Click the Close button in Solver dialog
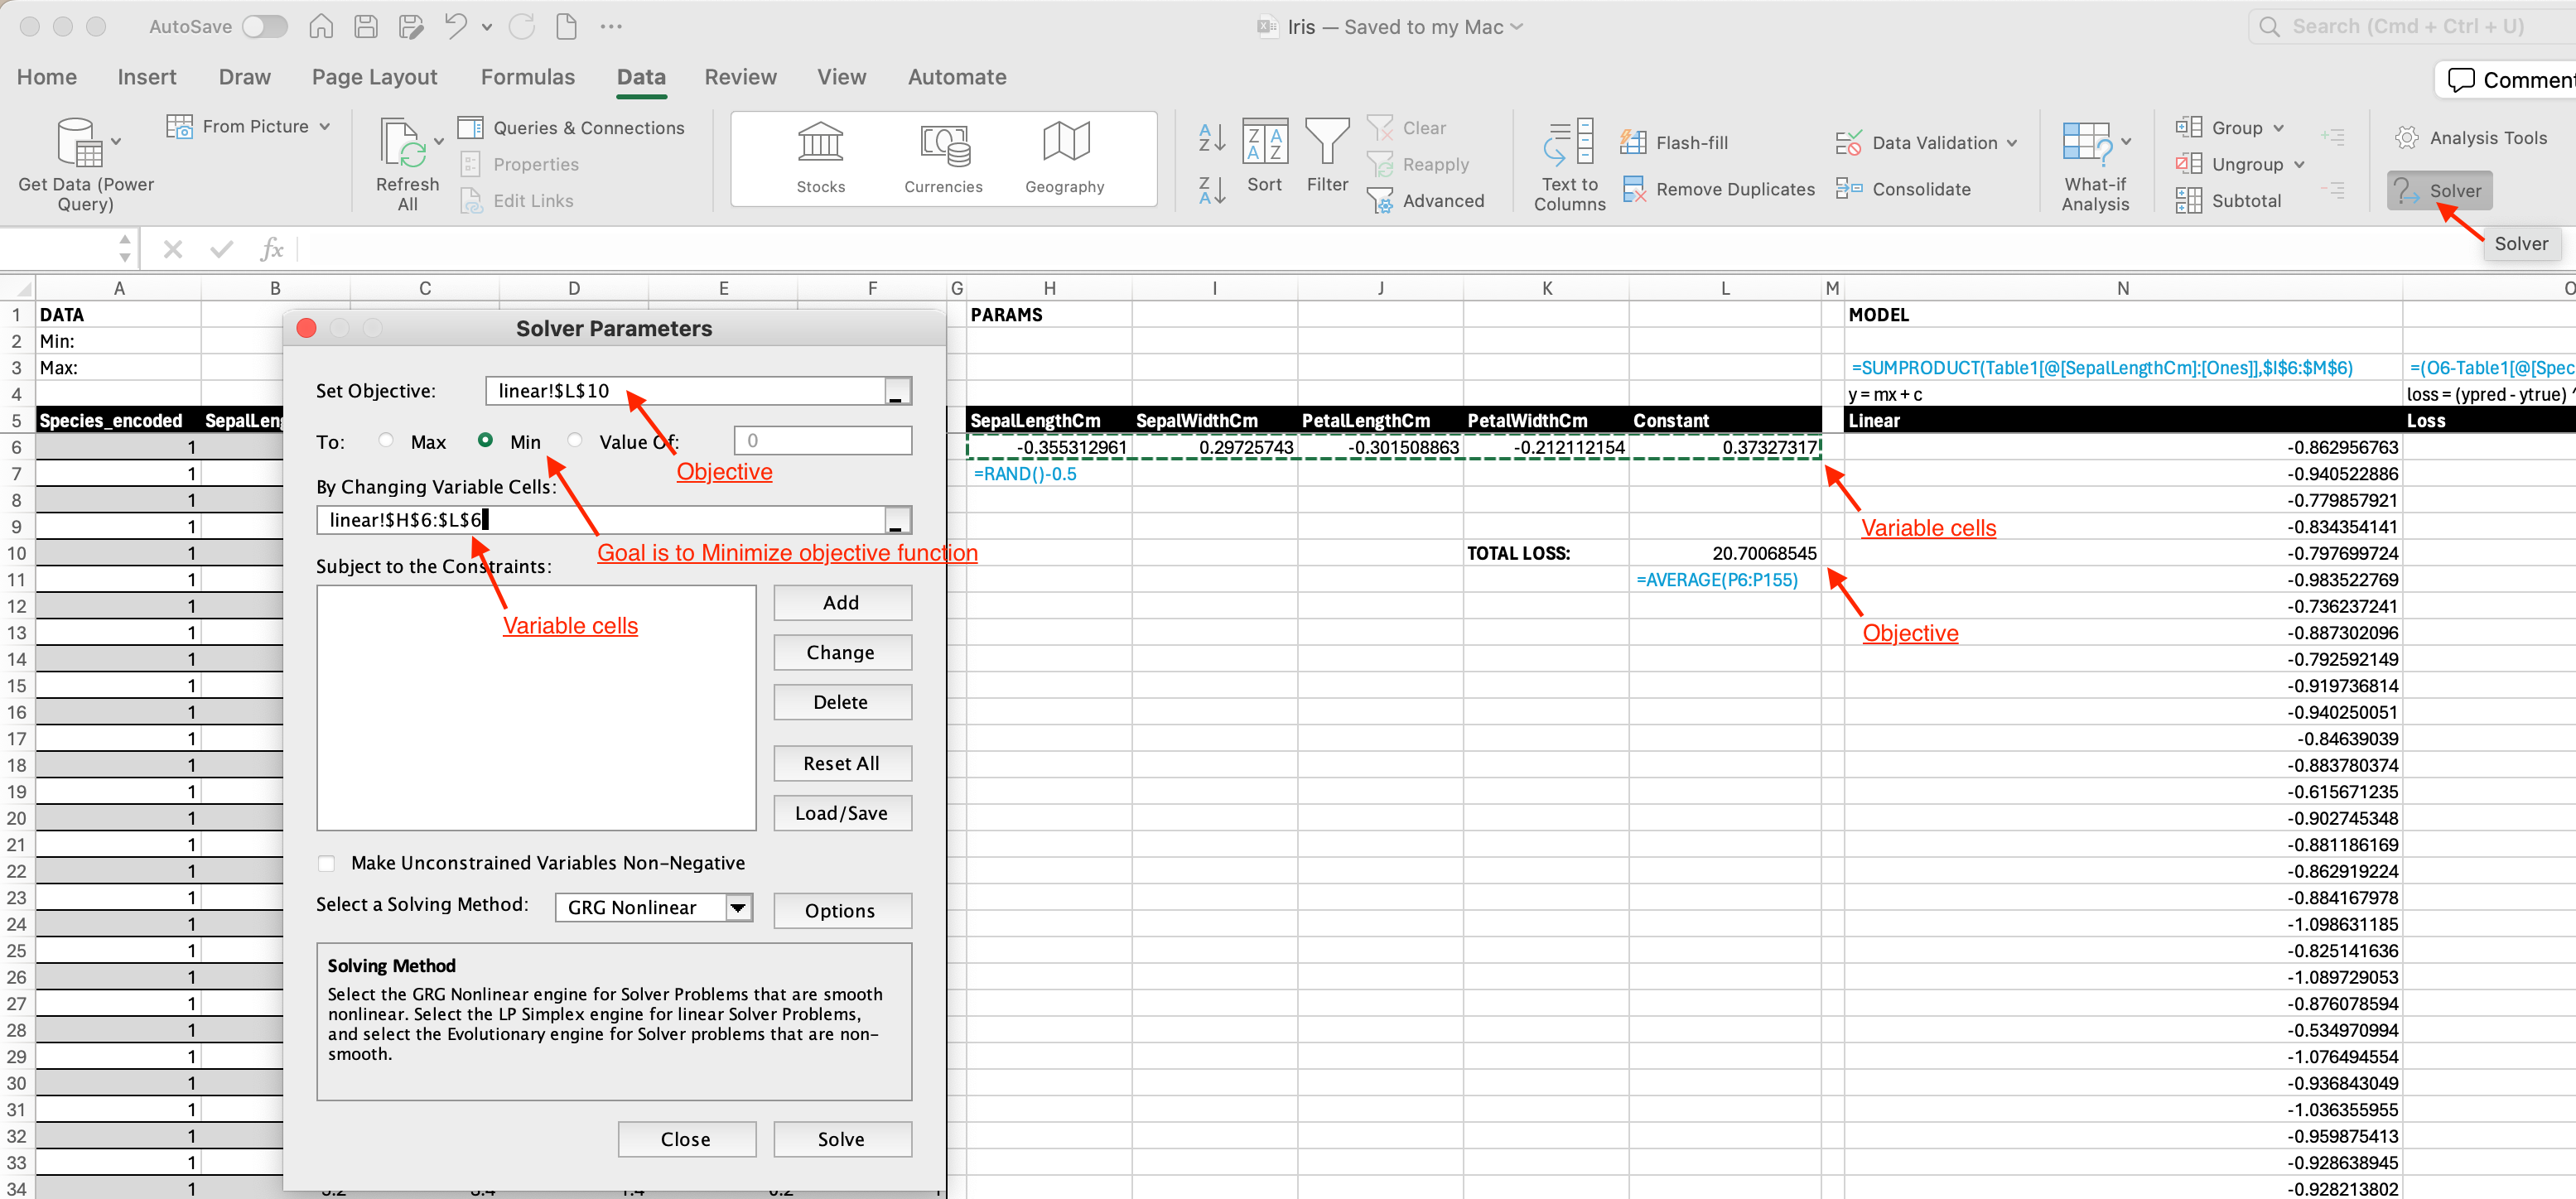The image size is (2576, 1199). click(686, 1139)
